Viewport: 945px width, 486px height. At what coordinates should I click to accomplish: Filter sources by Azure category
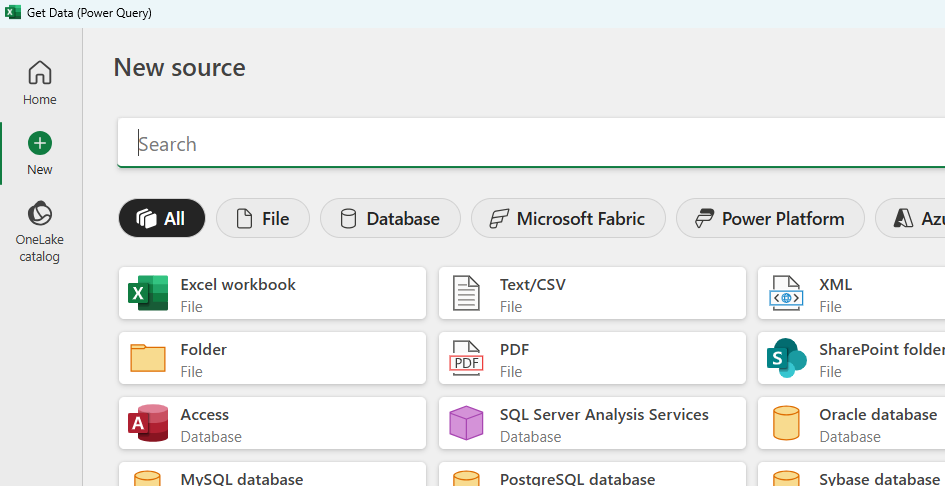[x=910, y=218]
